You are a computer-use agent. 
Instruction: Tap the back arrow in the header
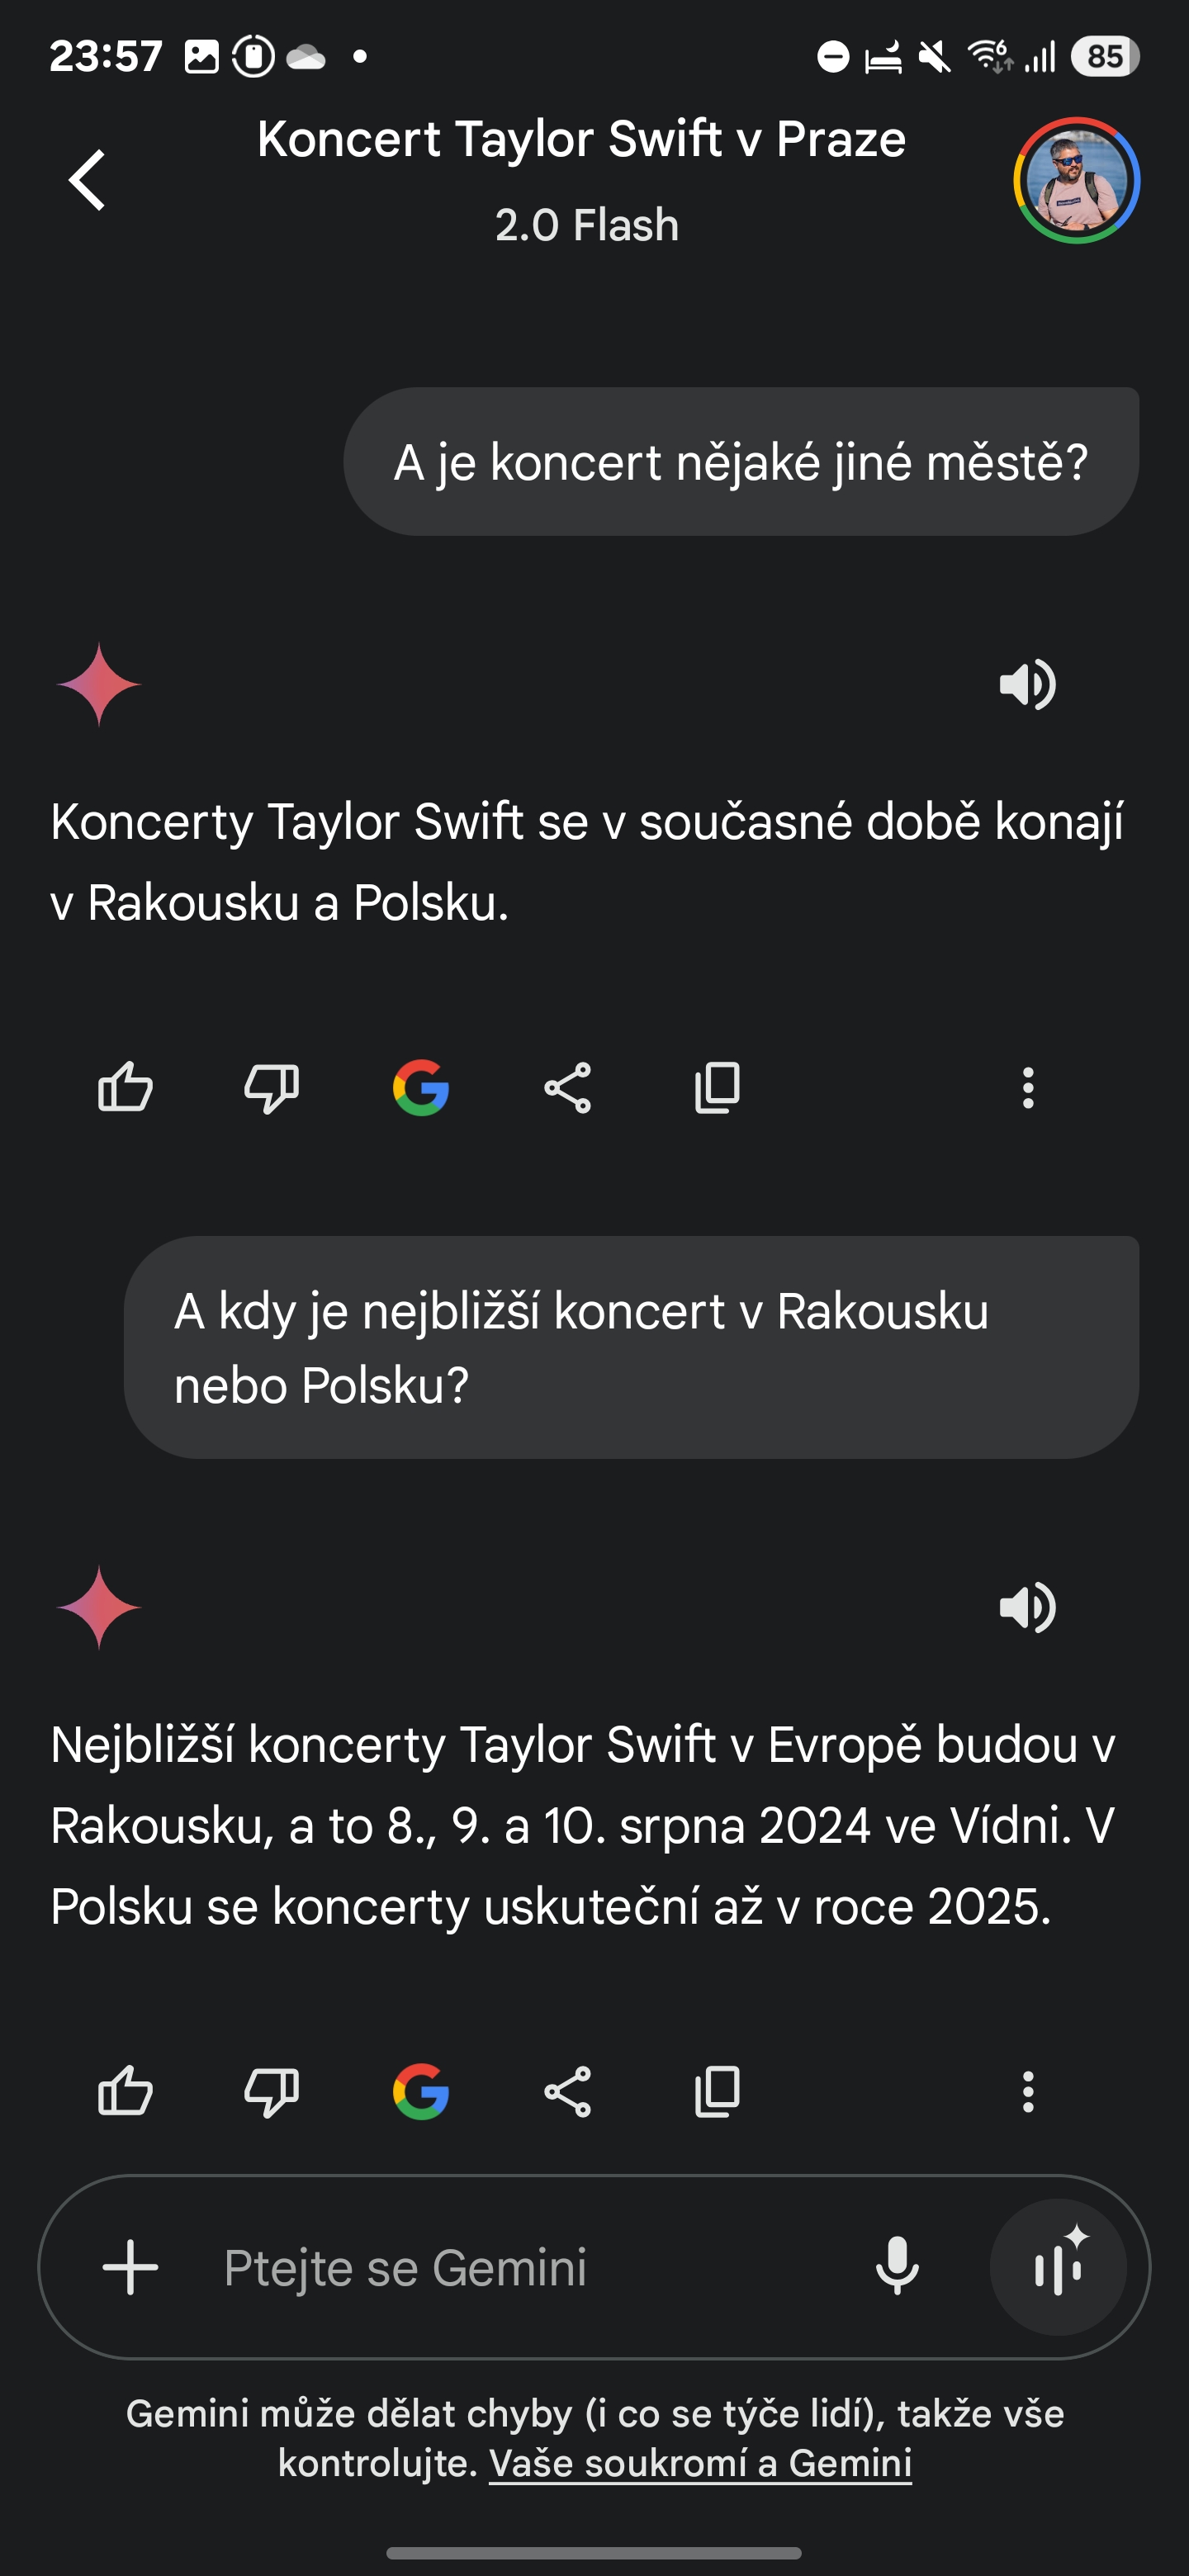pyautogui.click(x=88, y=181)
